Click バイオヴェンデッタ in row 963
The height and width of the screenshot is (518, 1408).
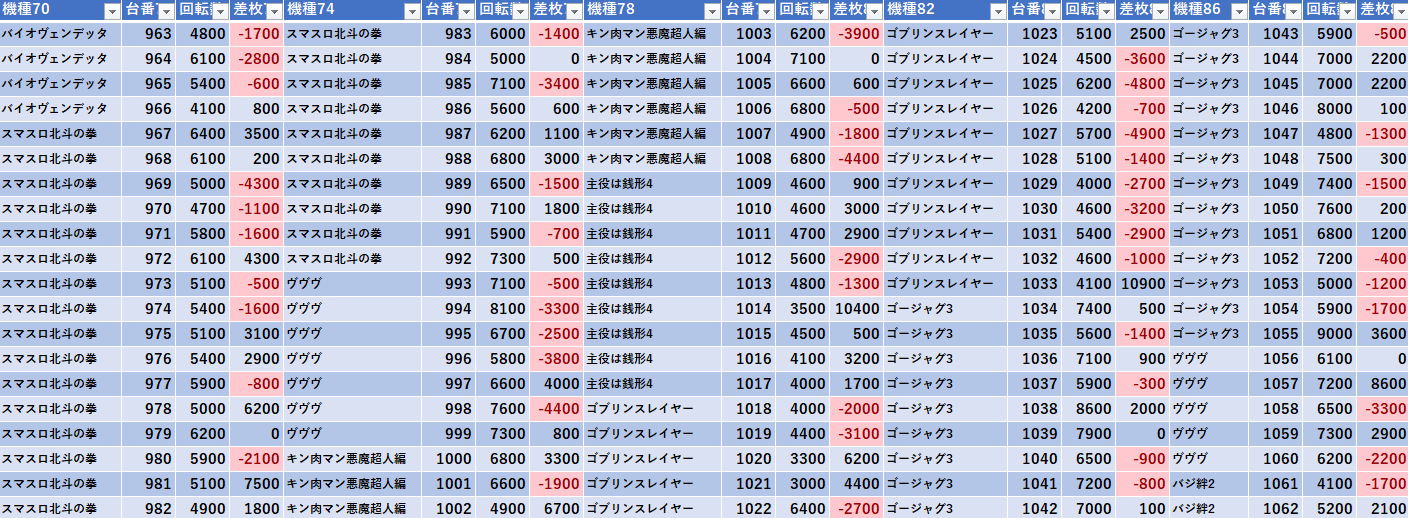pos(54,34)
